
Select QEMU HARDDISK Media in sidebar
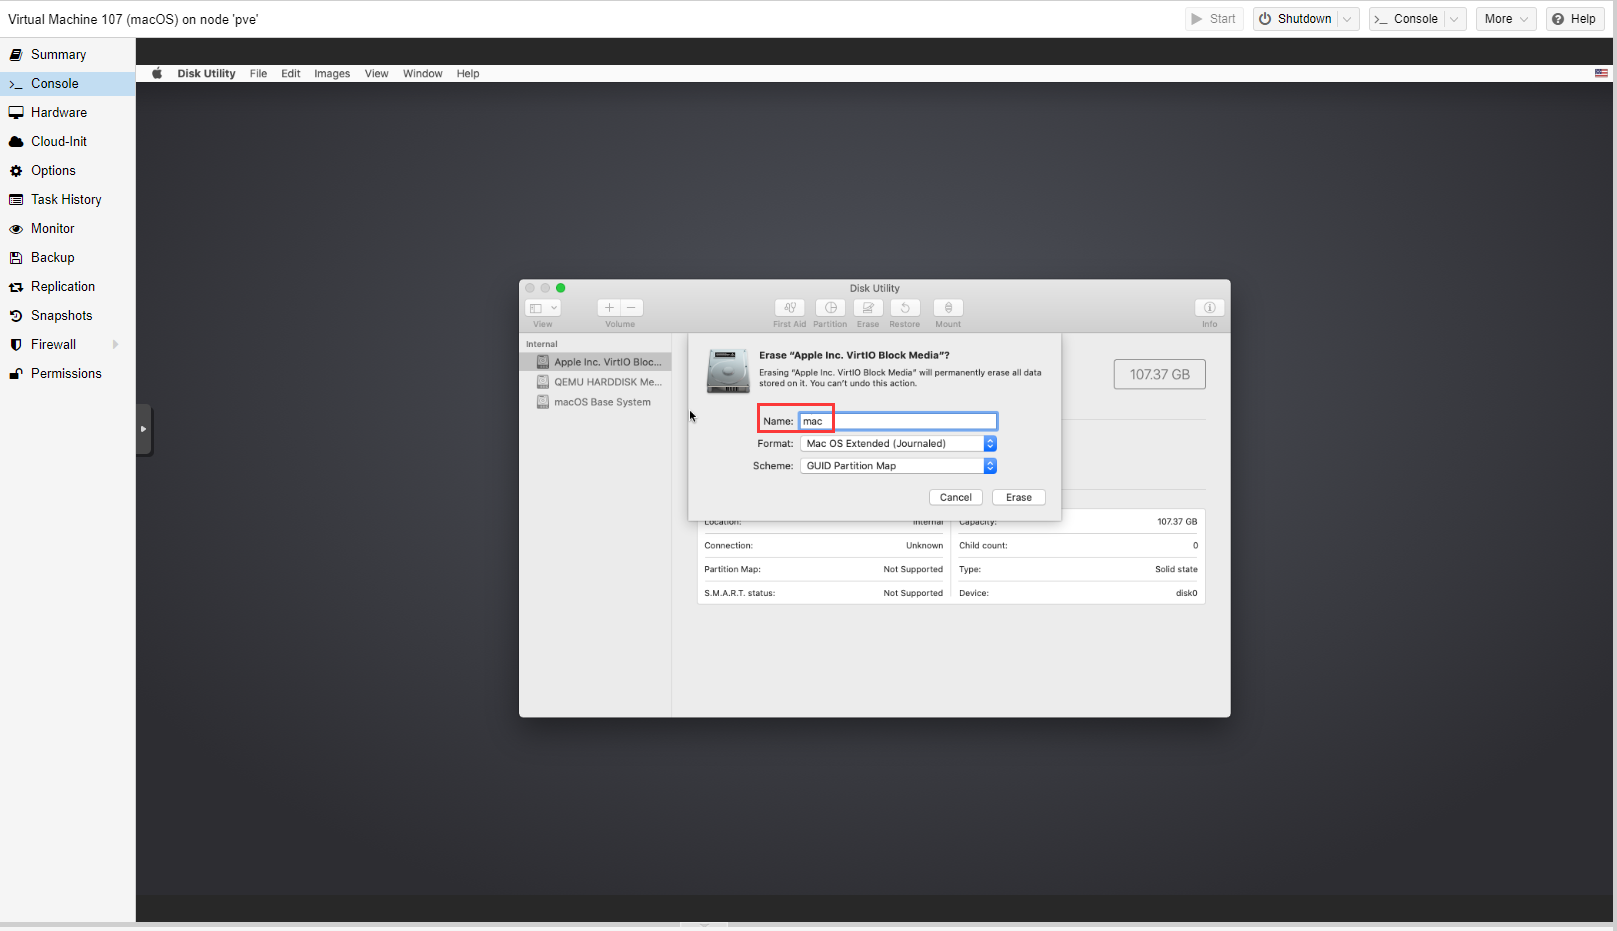(x=607, y=382)
